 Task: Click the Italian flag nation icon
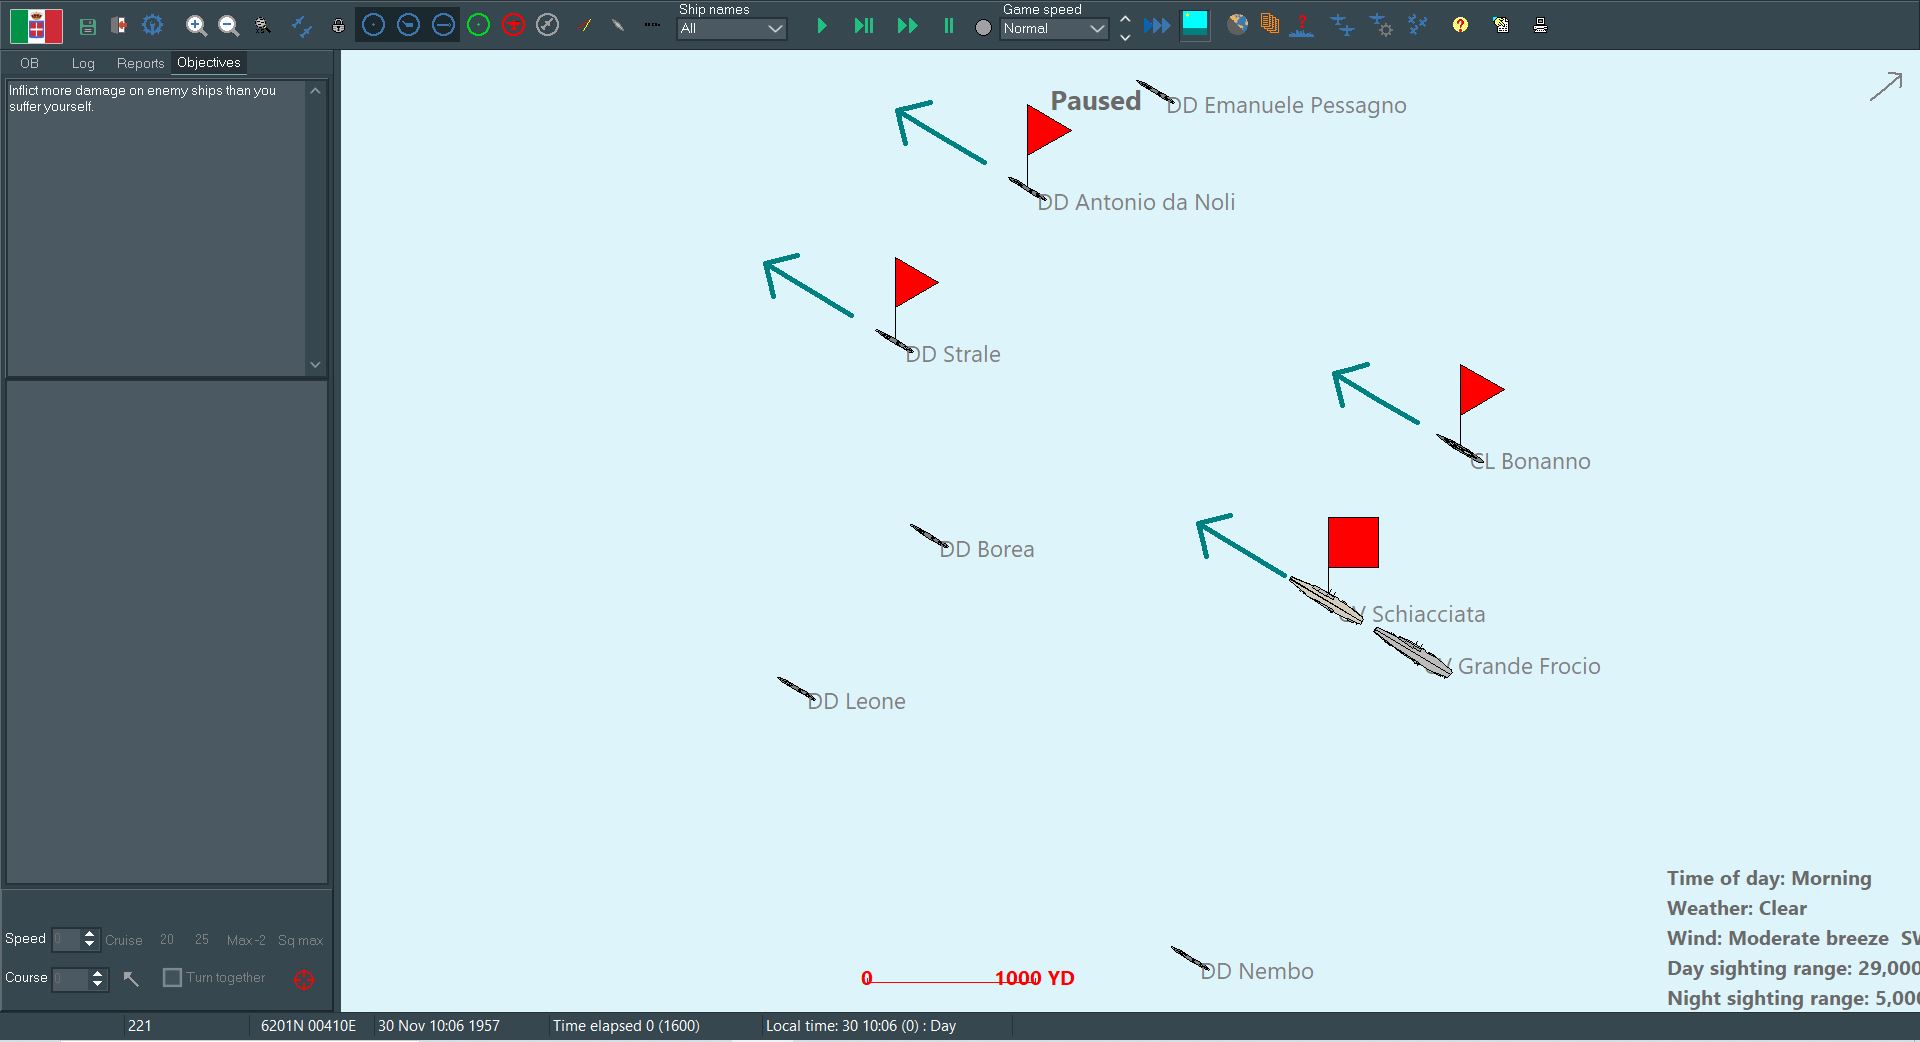(x=36, y=26)
